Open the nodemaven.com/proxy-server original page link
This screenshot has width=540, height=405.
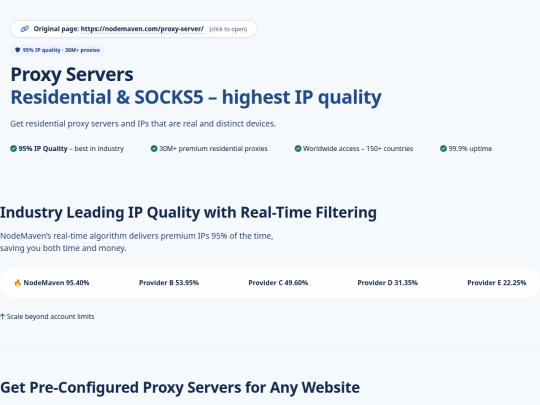click(x=142, y=29)
